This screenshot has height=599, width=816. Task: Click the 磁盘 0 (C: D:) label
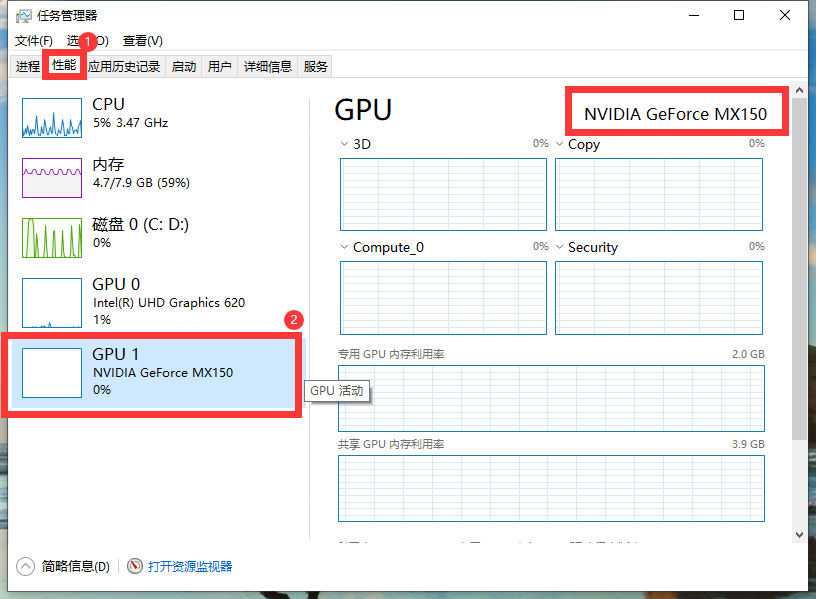click(141, 224)
